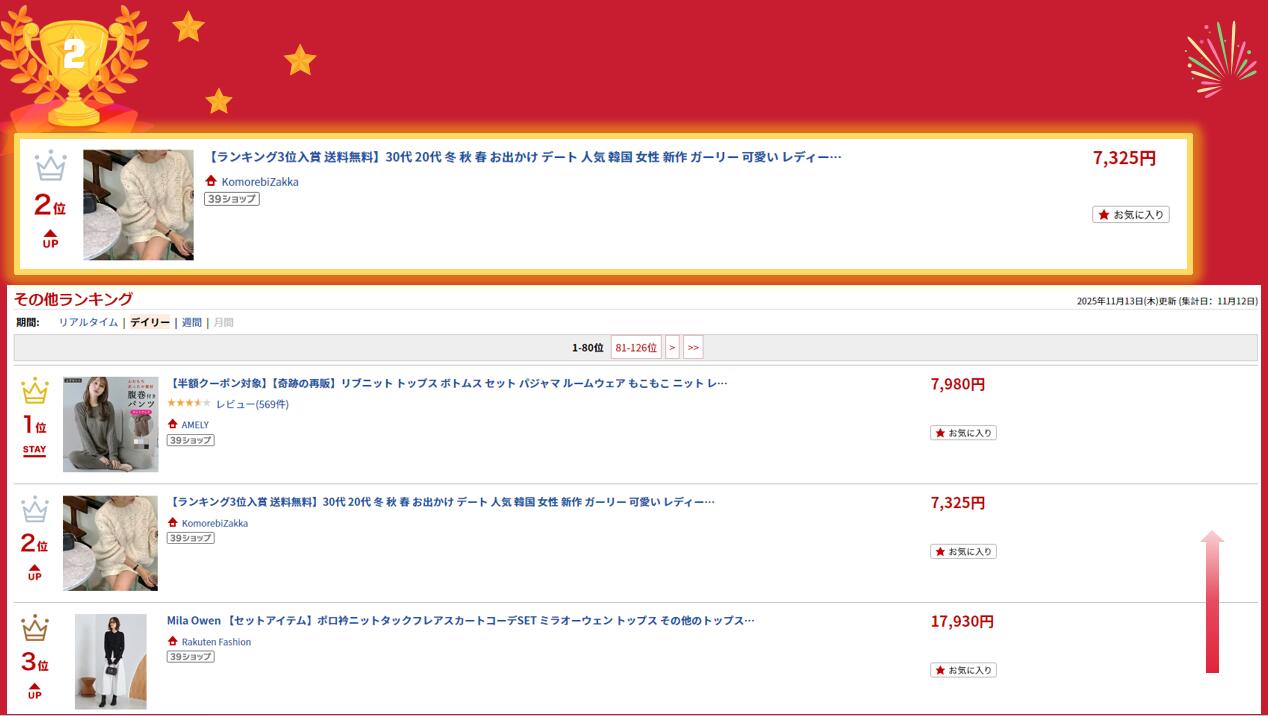Go to next page with > arrow
This screenshot has width=1268, height=716.
(x=672, y=347)
